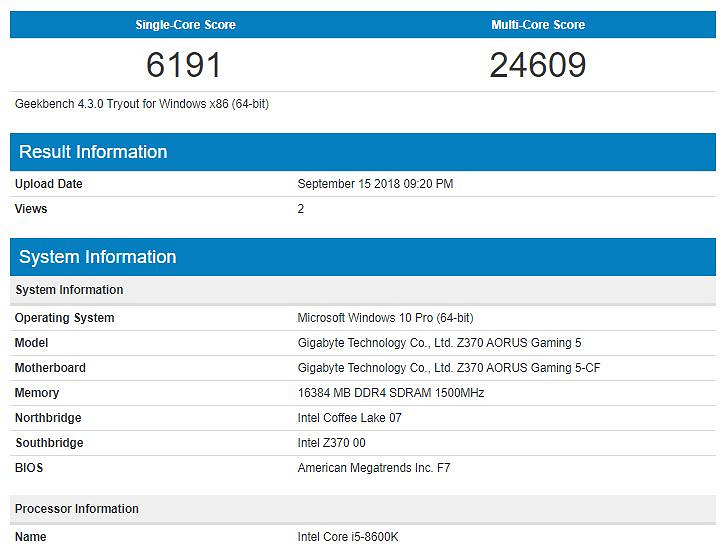Select the multi-core value 24609

538,65
